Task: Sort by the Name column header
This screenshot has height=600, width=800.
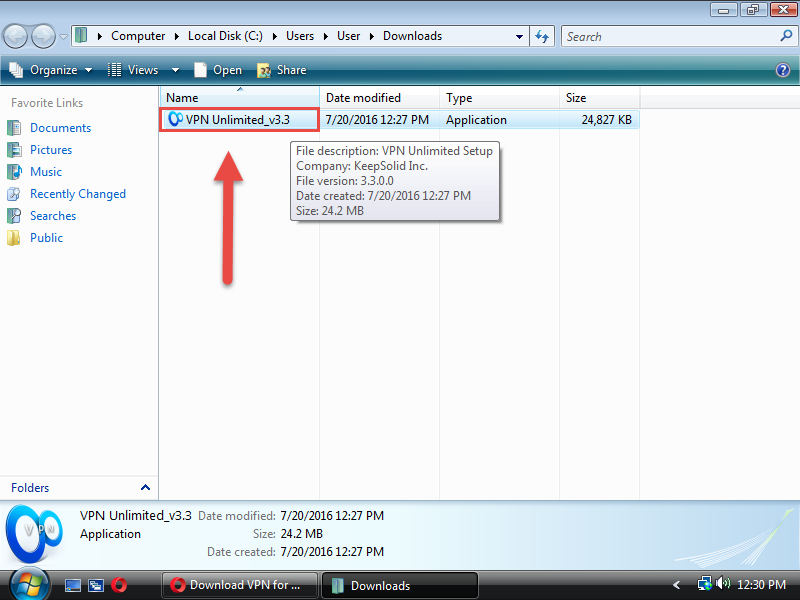Action: pos(239,97)
